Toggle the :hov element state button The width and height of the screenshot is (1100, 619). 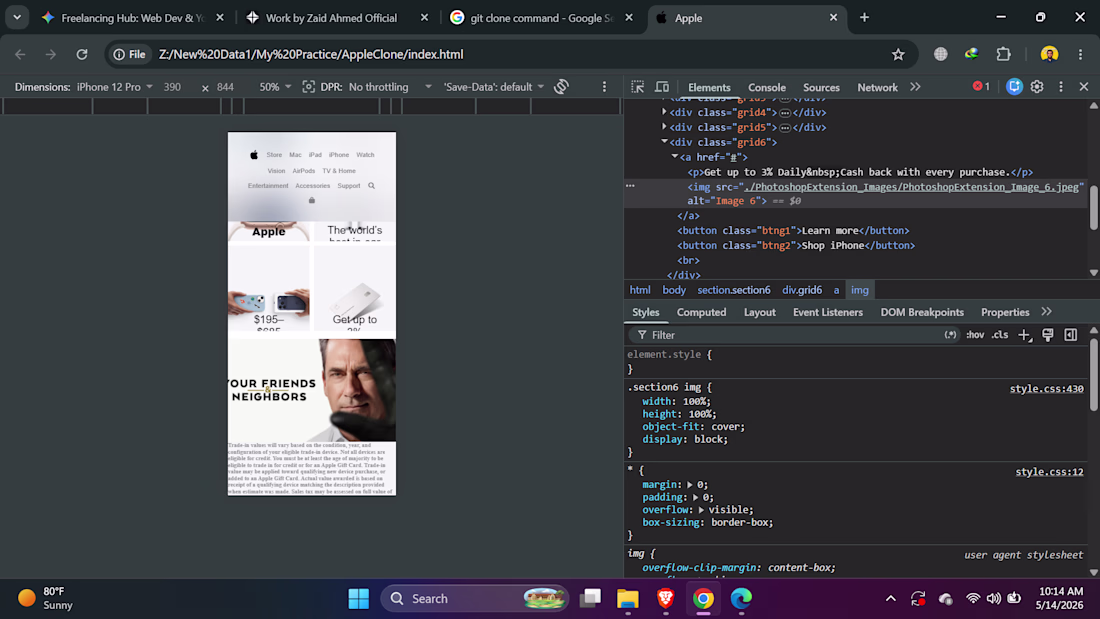974,335
